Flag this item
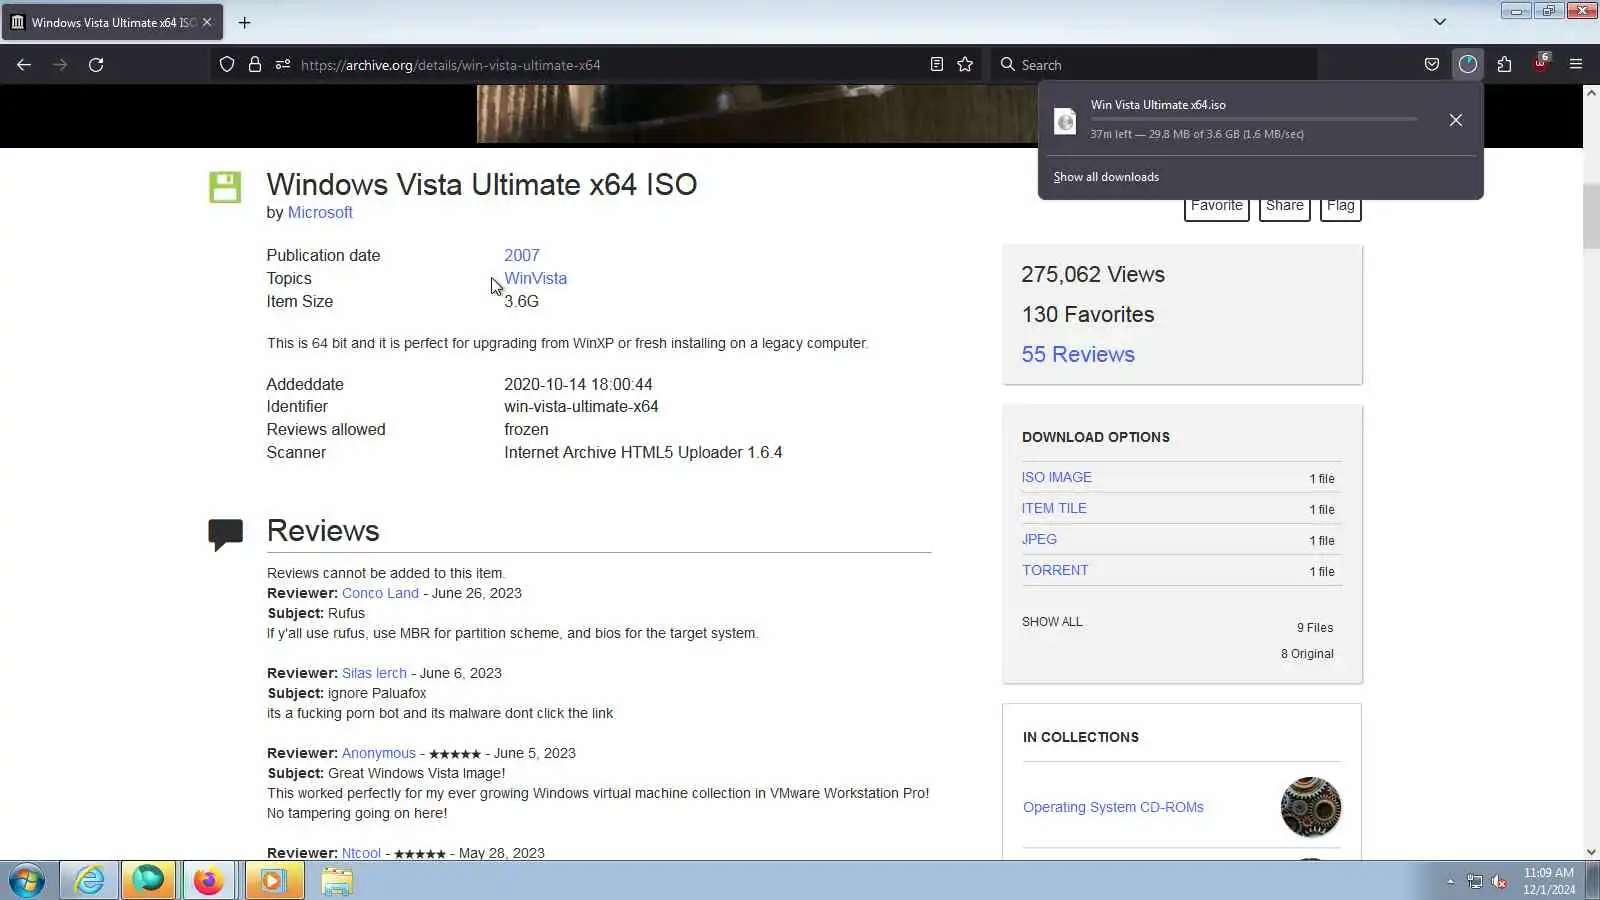Viewport: 1600px width, 900px height. (1341, 207)
